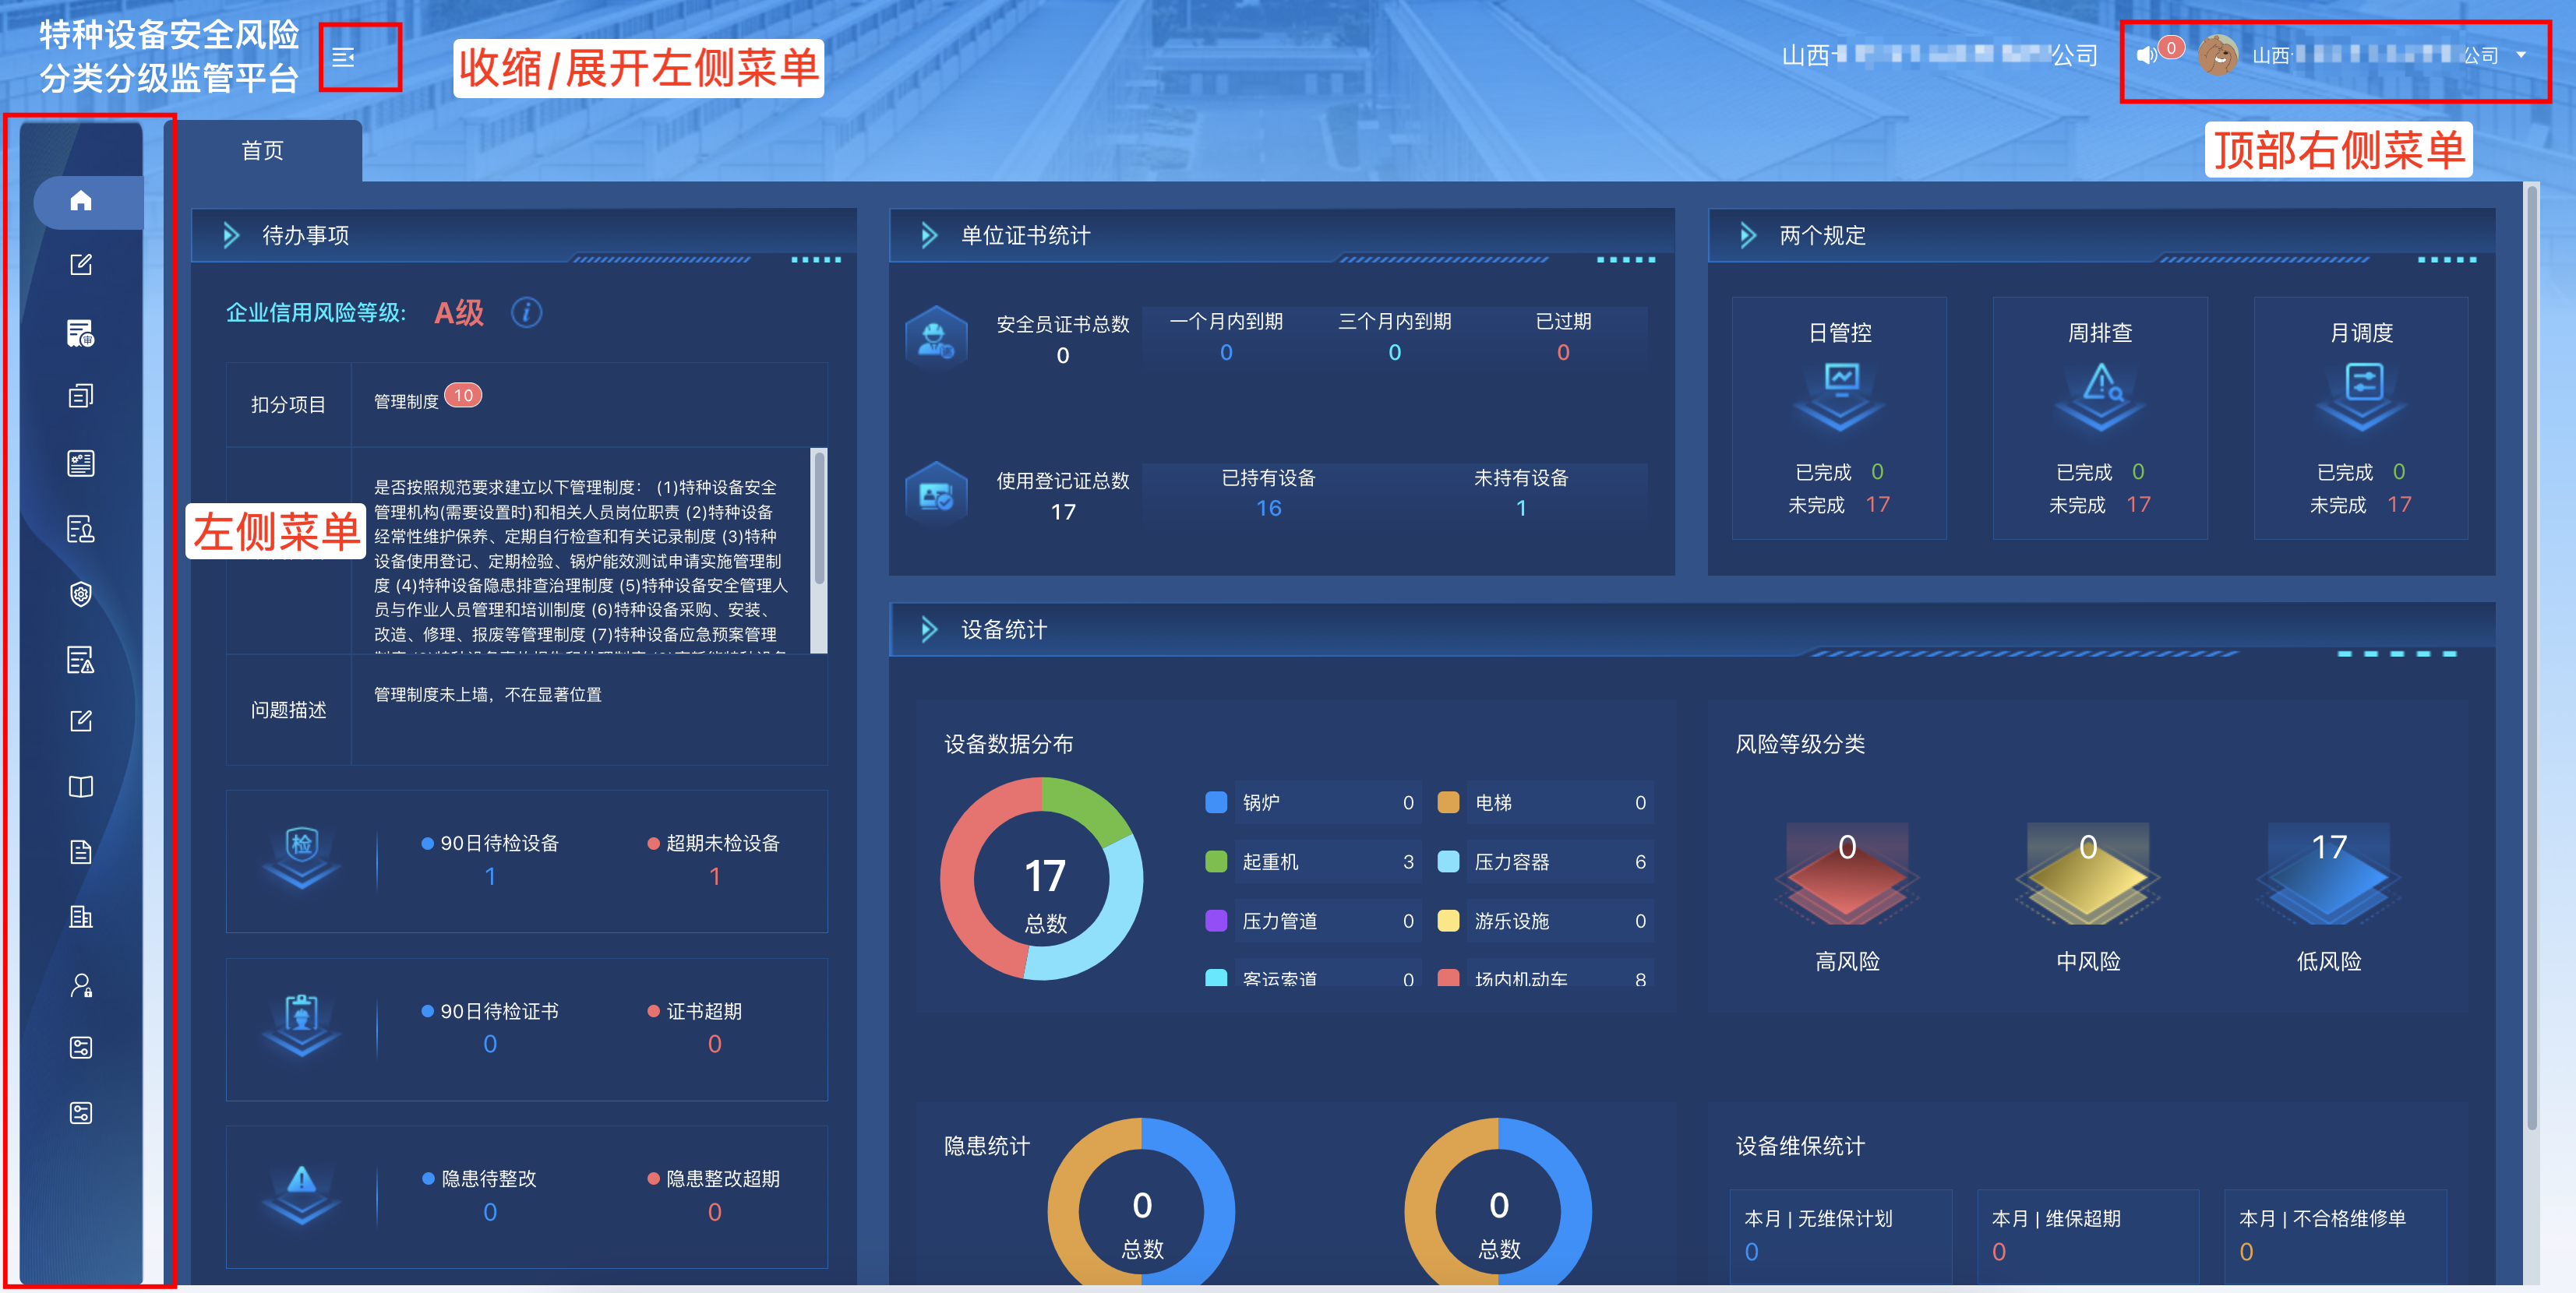The image size is (2576, 1293).
Task: Open the receipt-style sidebar icon
Action: coord(81,333)
